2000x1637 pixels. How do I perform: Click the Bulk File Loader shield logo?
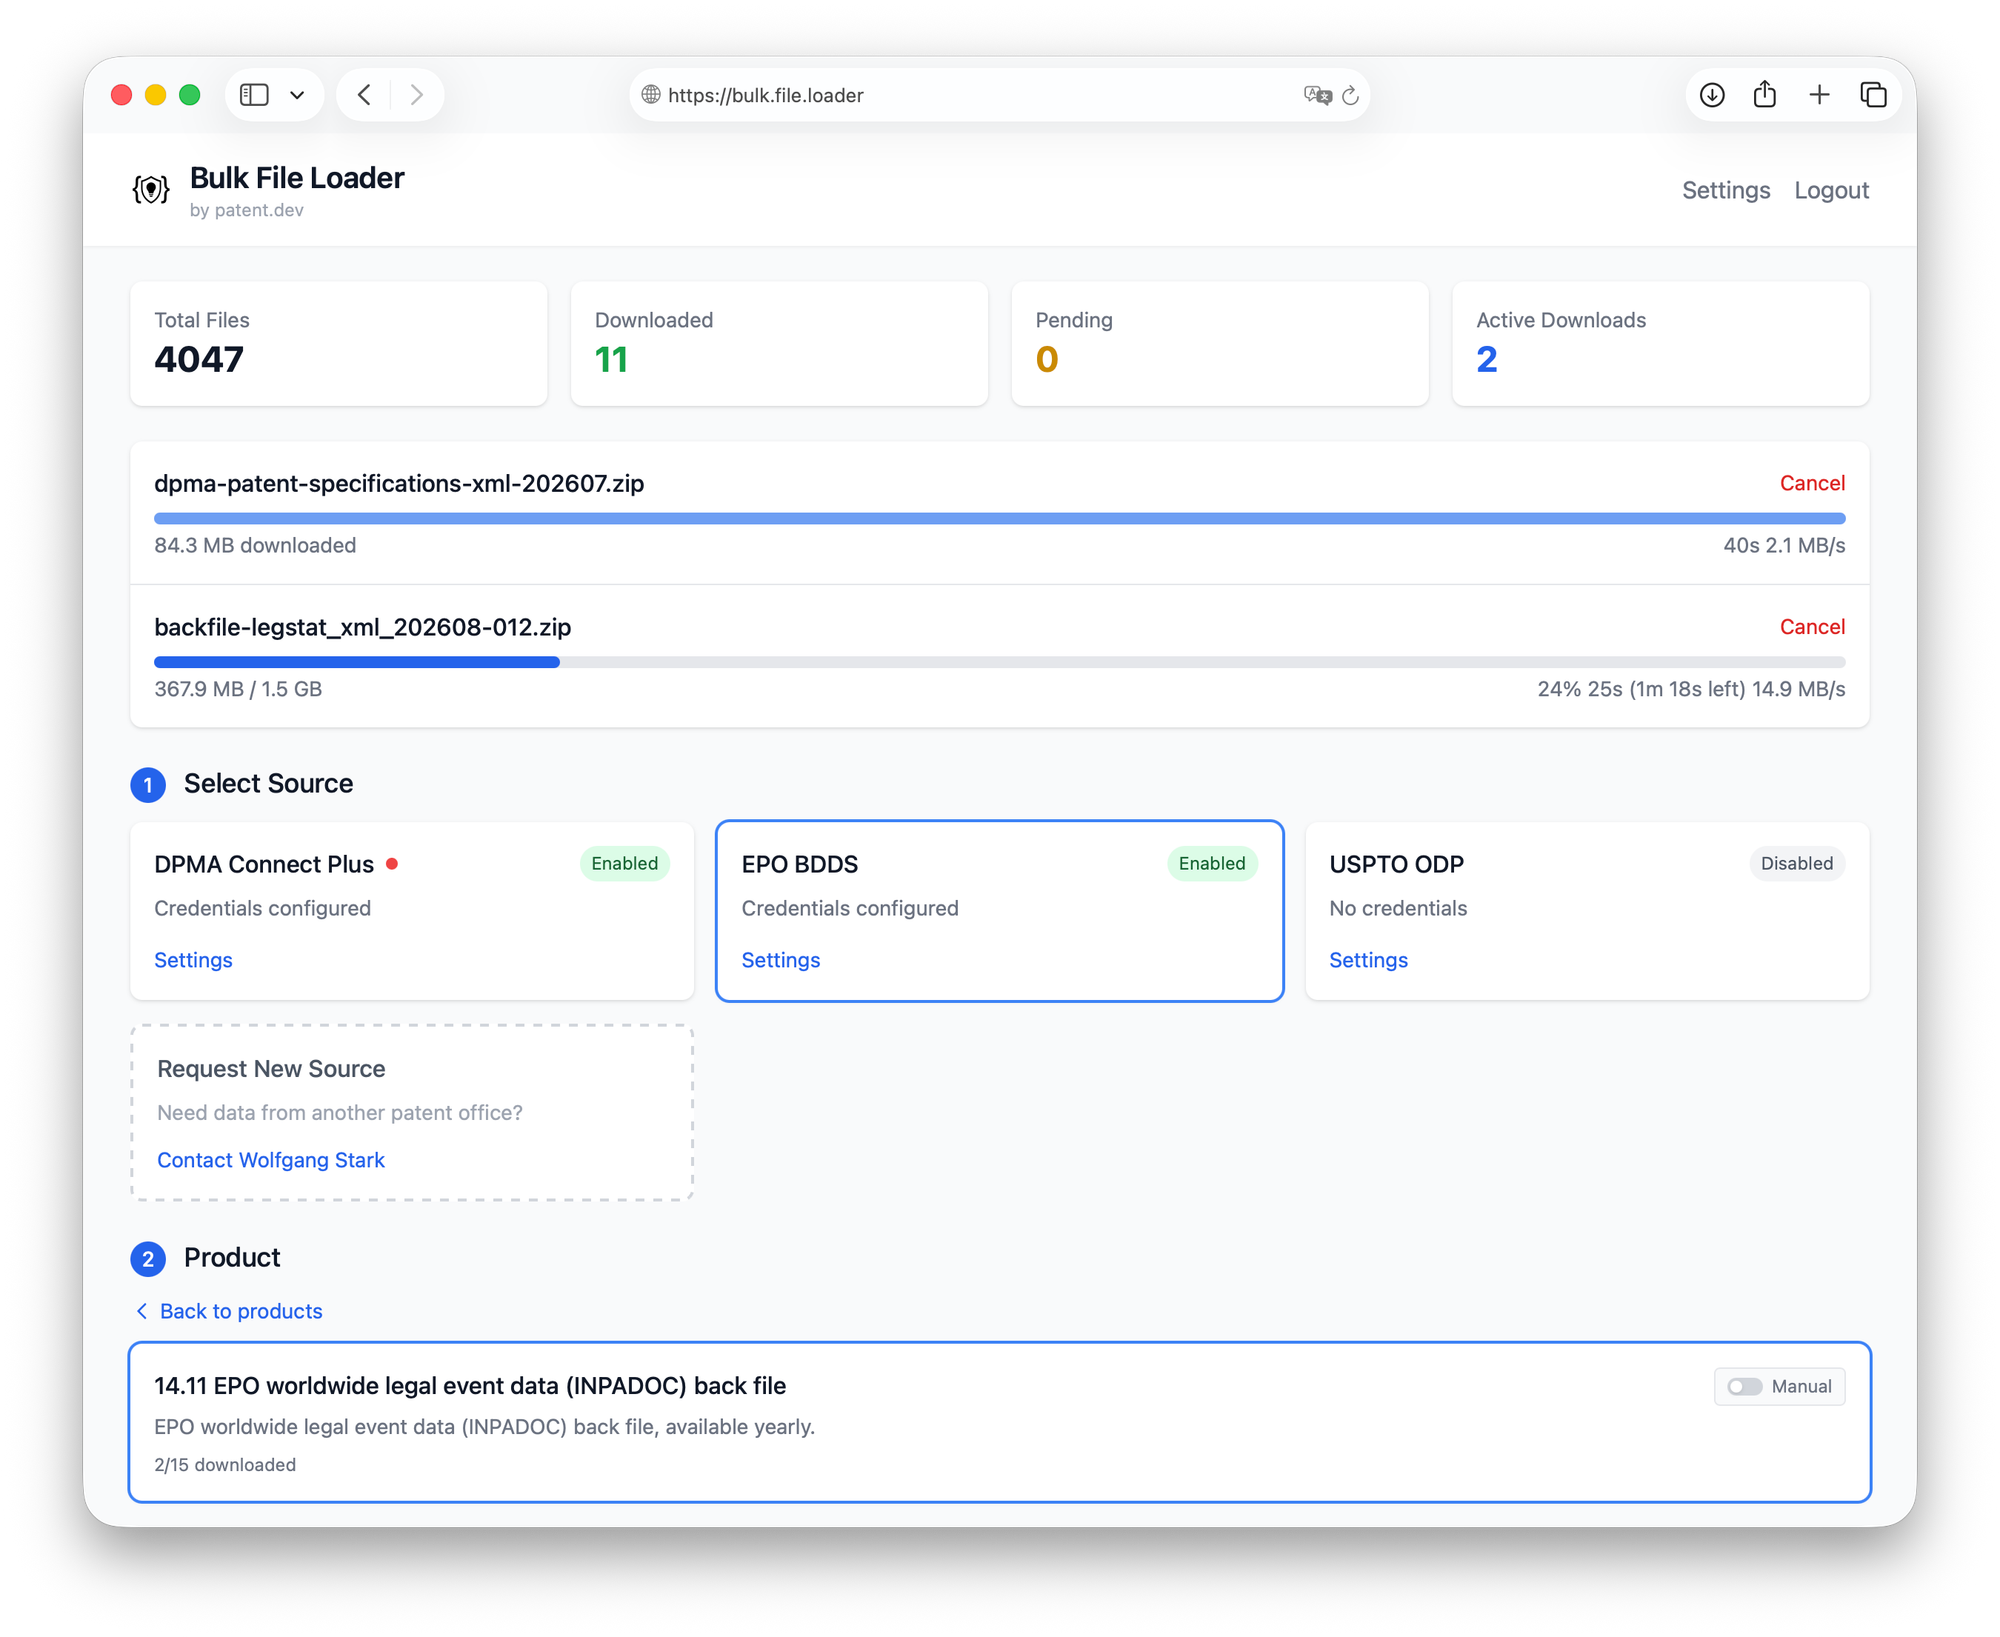(x=151, y=189)
